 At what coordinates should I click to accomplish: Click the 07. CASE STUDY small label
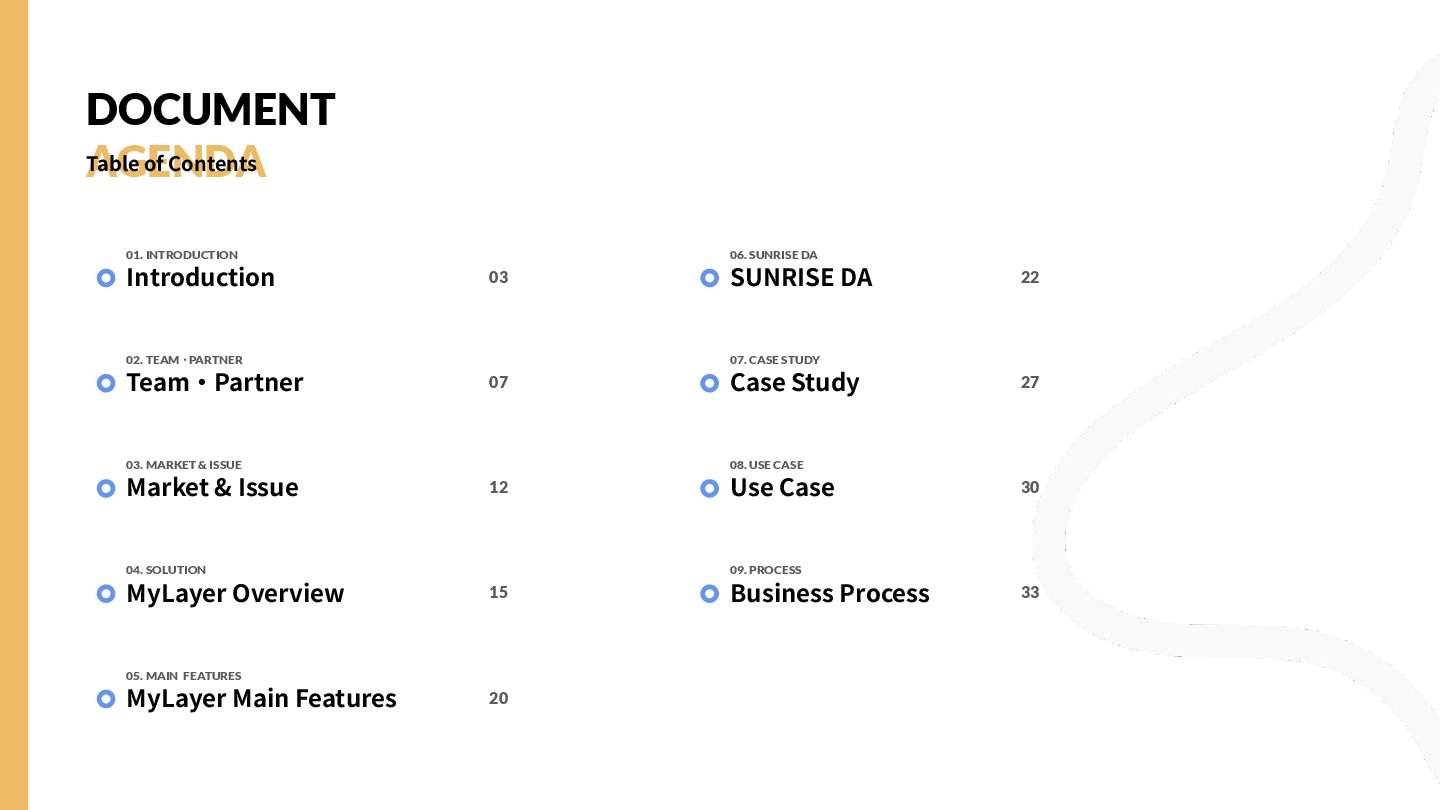775,360
